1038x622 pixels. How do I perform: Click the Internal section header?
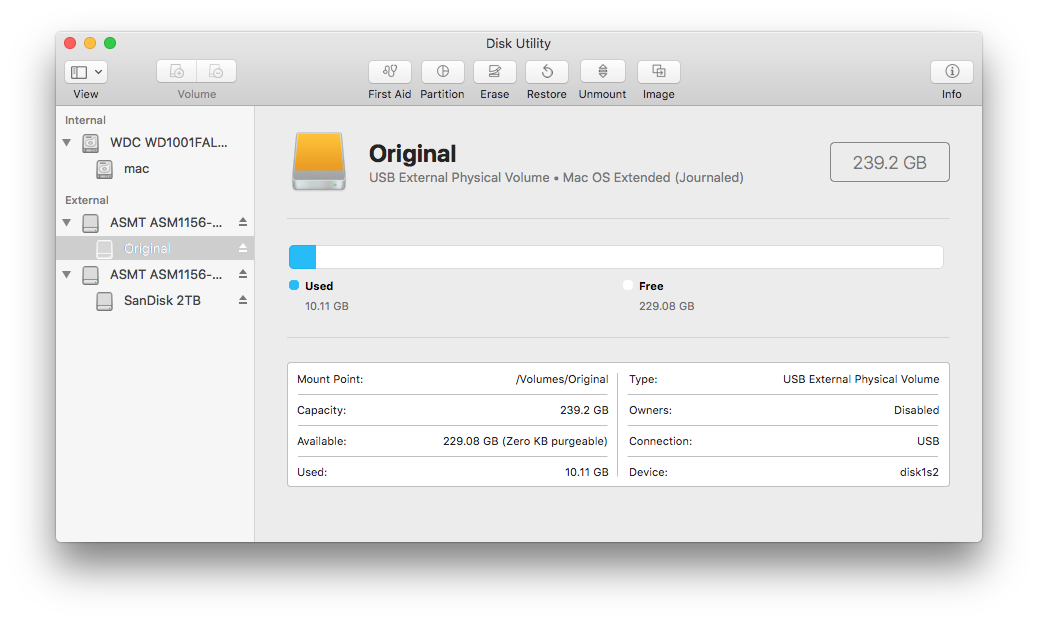point(85,120)
